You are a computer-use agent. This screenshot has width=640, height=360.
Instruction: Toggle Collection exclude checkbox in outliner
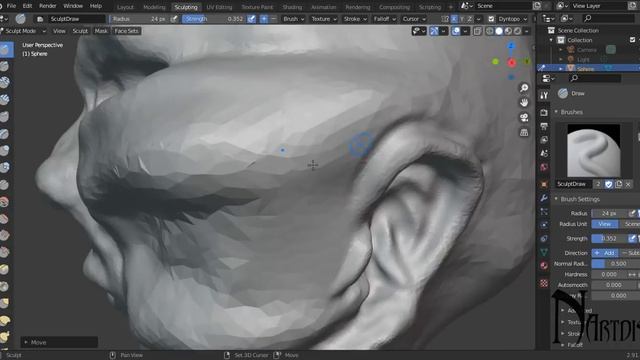coord(632,40)
